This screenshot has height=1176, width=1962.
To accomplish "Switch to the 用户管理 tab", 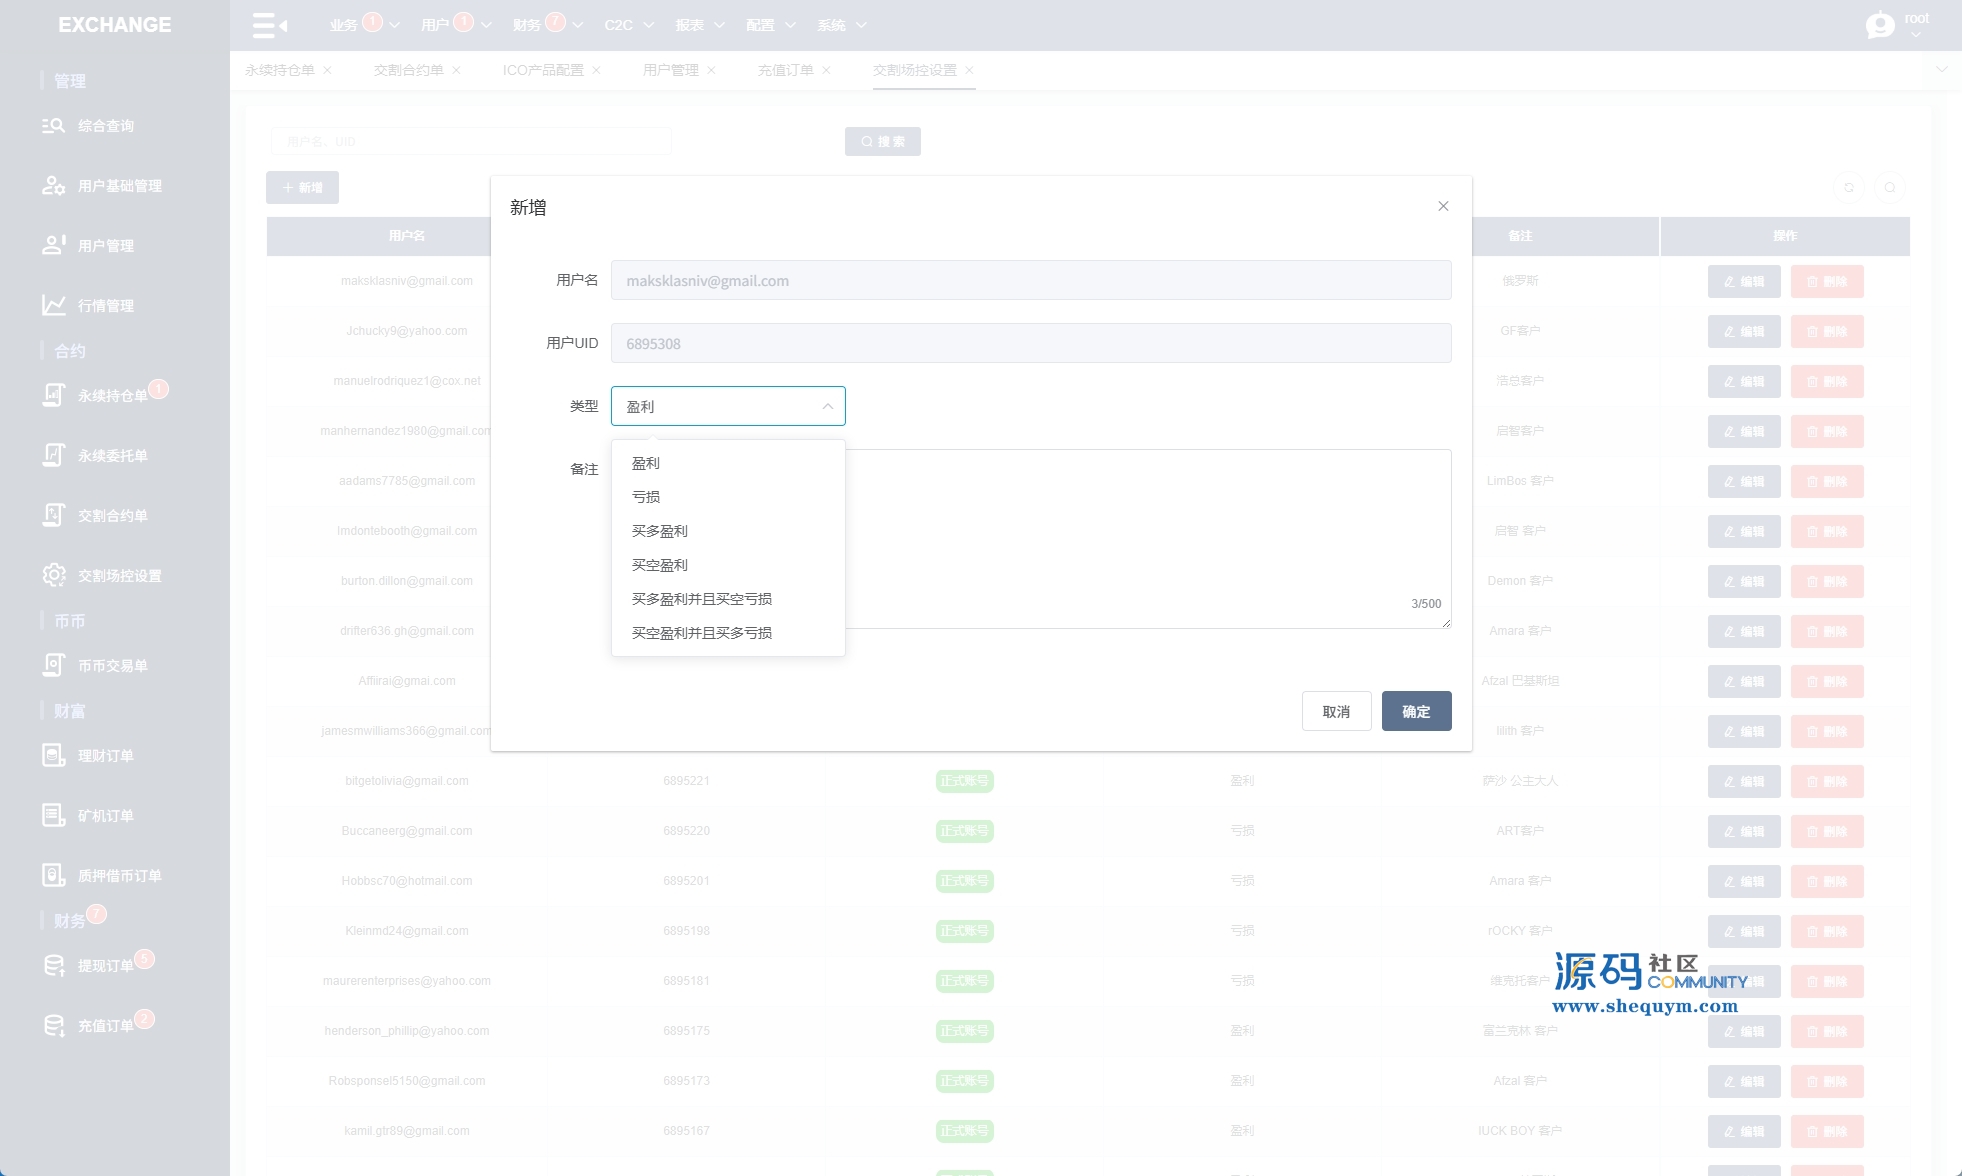I will [670, 70].
